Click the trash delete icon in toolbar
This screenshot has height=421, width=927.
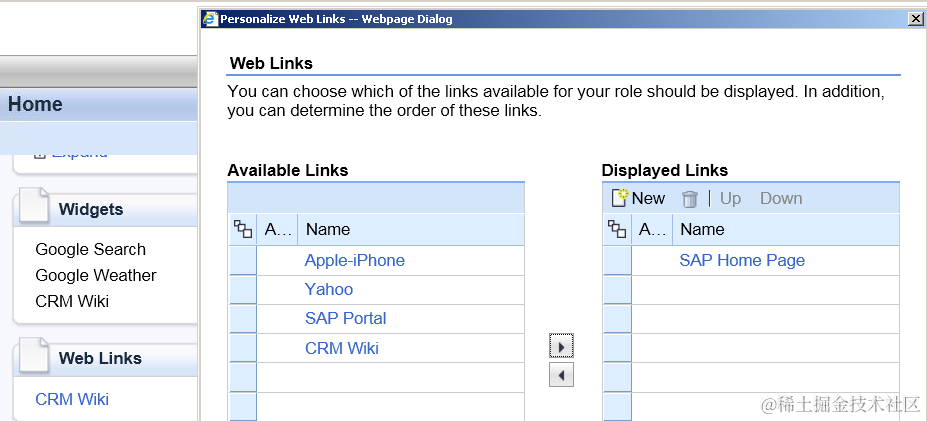(x=689, y=199)
